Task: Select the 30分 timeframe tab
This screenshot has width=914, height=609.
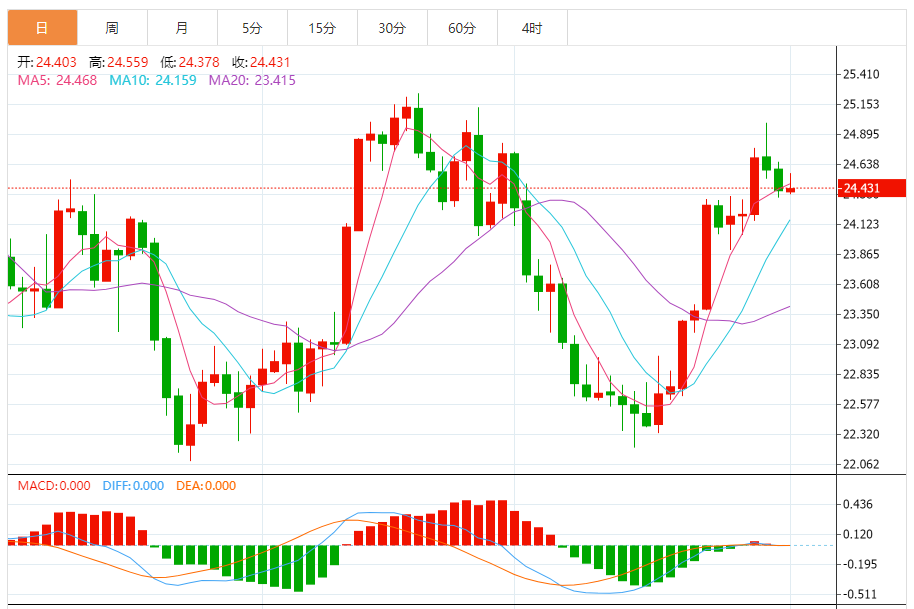Action: point(392,27)
